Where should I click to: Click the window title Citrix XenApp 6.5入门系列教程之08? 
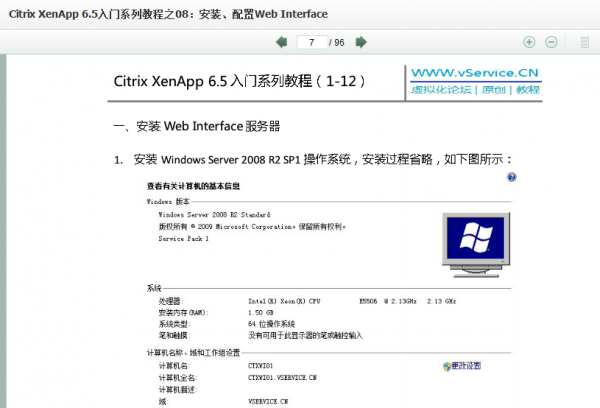[x=168, y=14]
